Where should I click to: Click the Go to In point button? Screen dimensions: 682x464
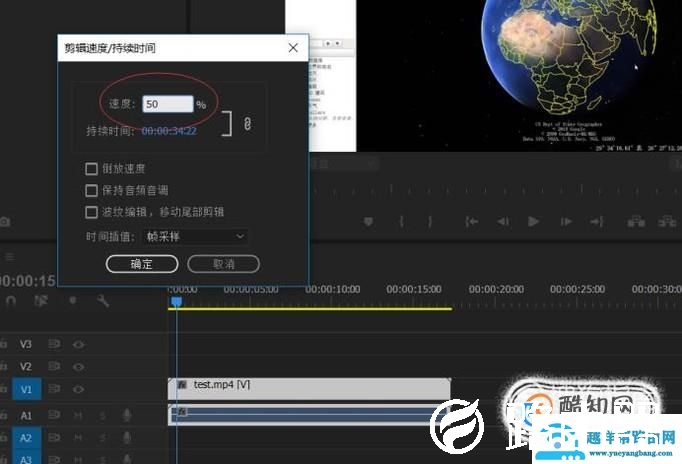coord(471,222)
